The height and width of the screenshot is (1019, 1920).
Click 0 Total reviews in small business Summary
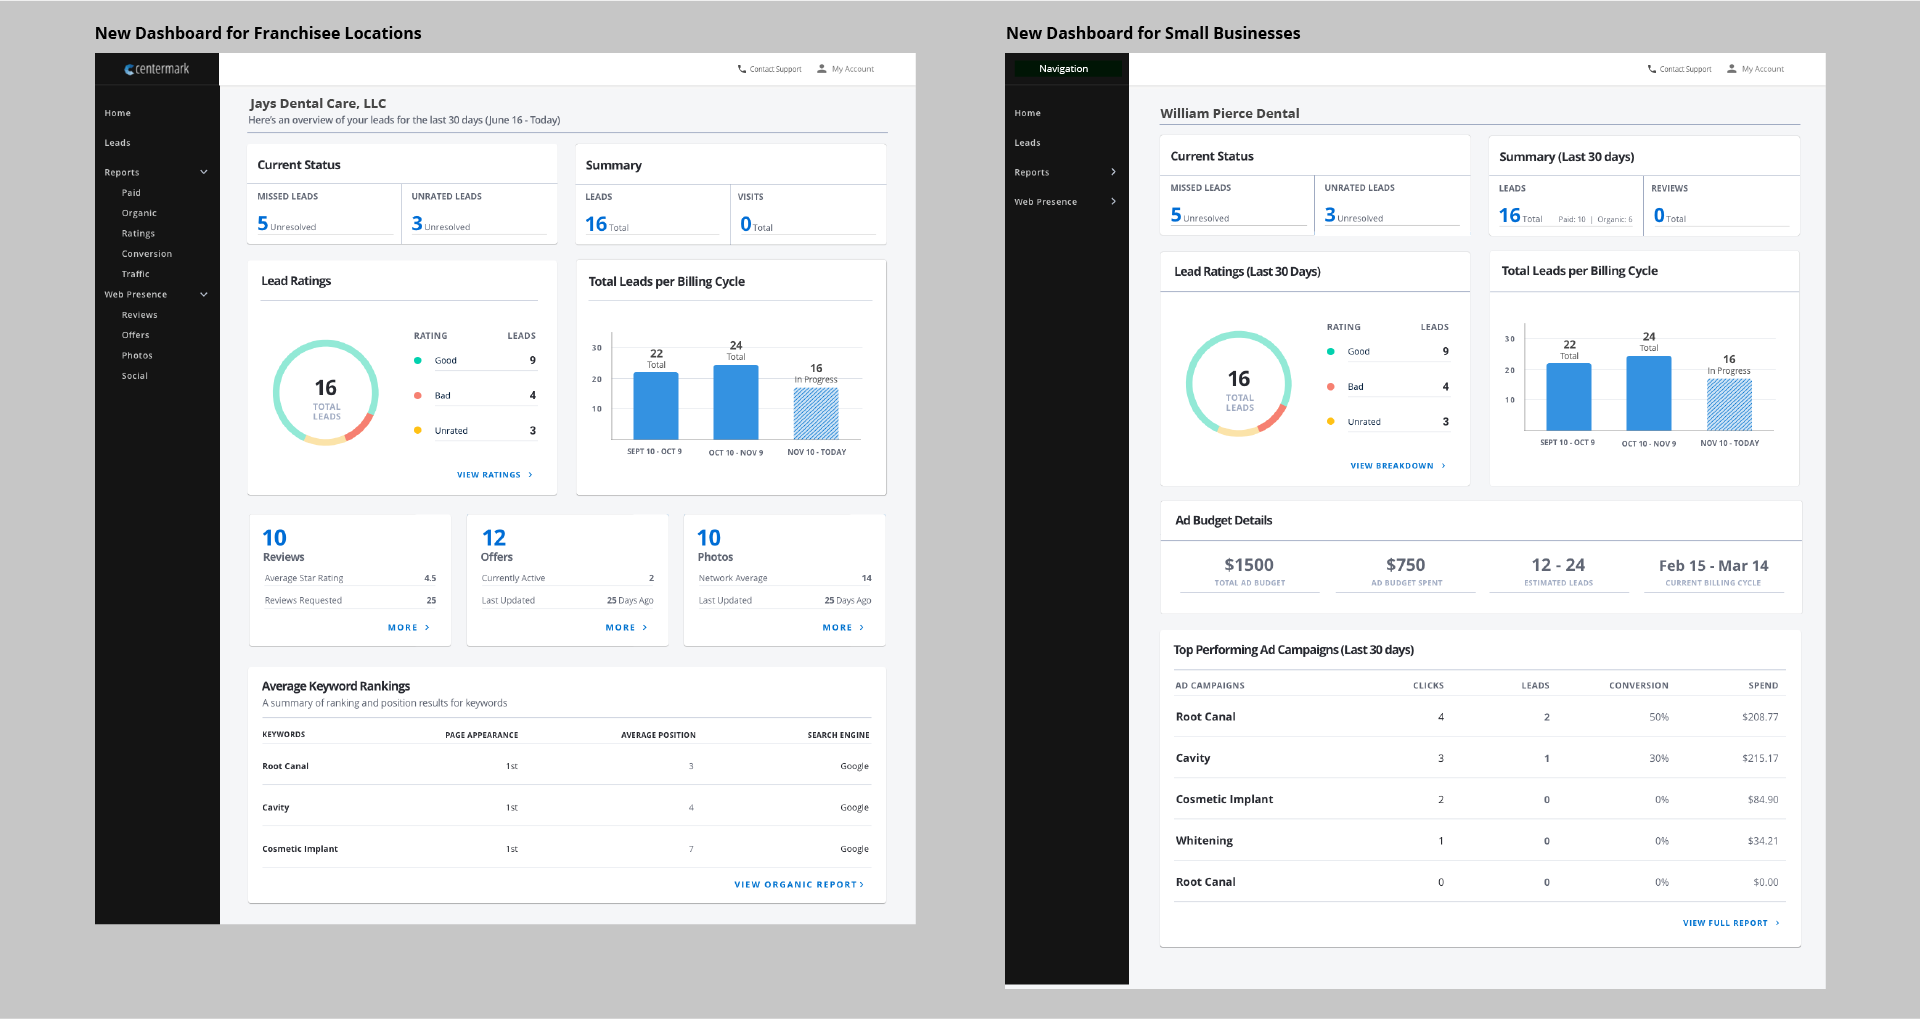pos(1670,216)
